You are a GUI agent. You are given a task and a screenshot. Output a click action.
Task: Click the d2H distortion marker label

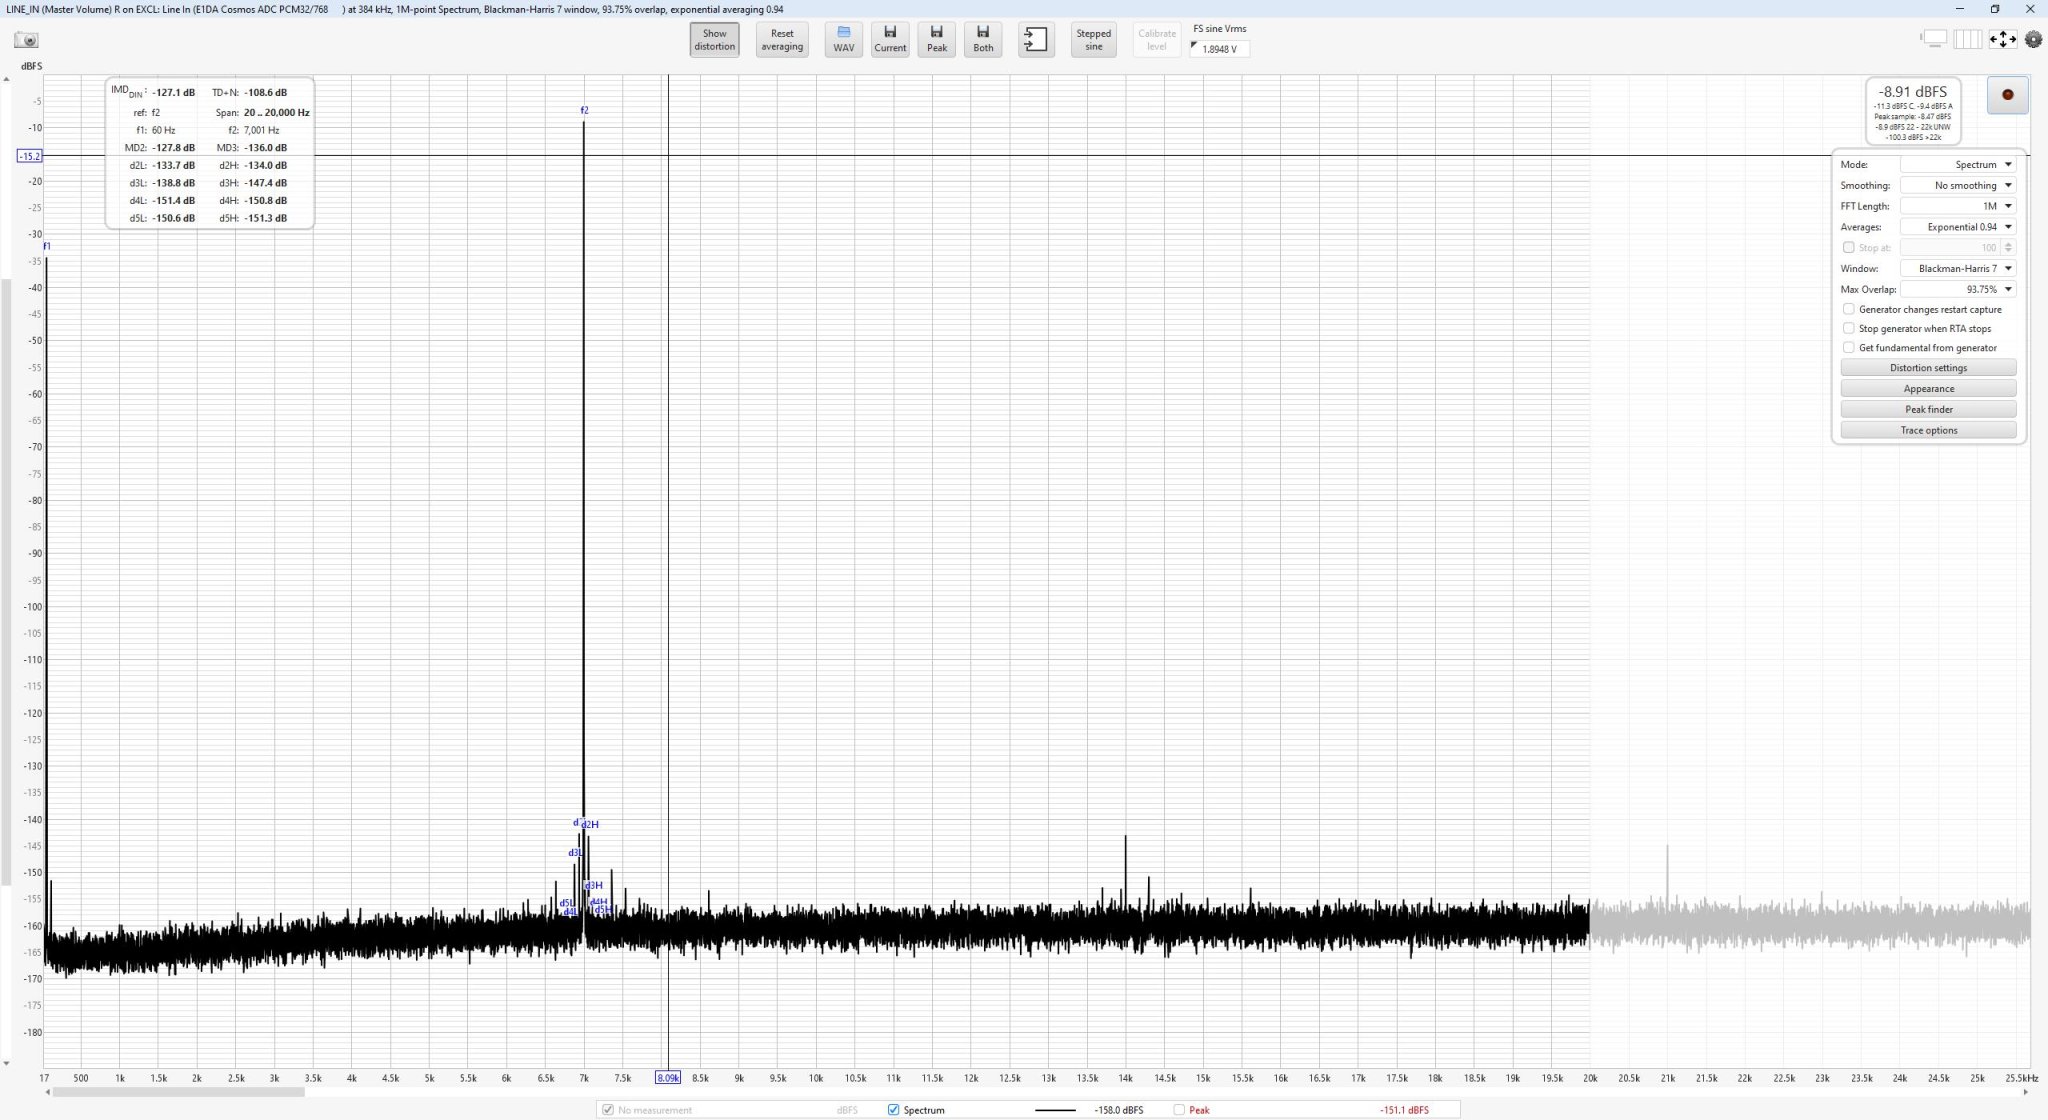[590, 825]
